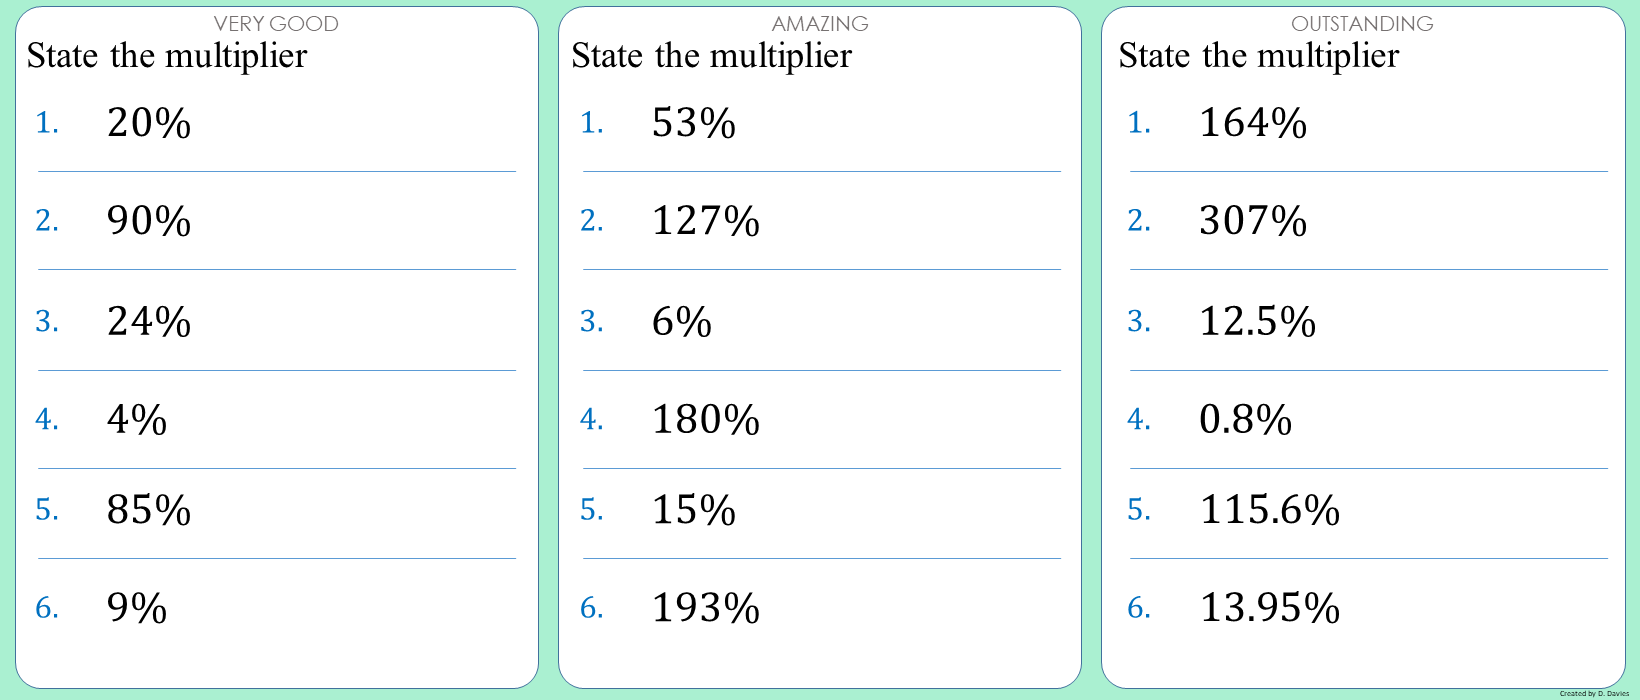1640x700 pixels.
Task: Click the 180% percentage
Action: 706,420
